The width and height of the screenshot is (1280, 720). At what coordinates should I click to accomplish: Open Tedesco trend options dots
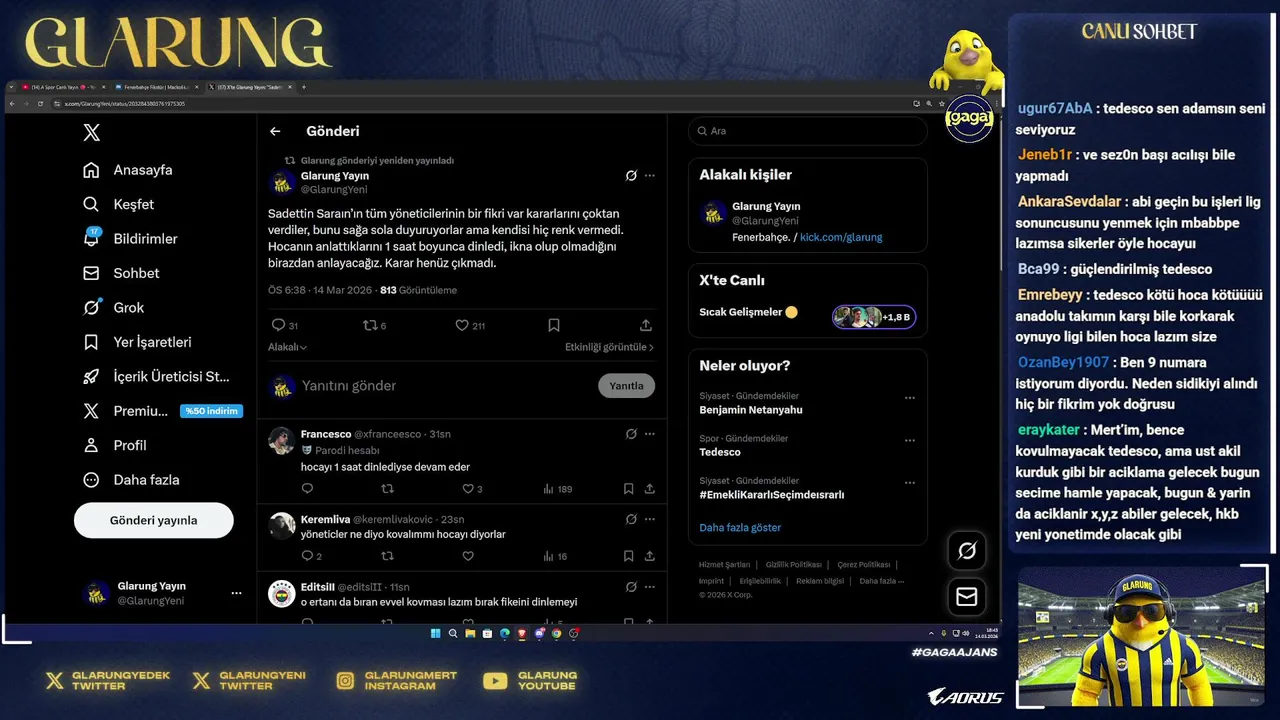click(910, 440)
